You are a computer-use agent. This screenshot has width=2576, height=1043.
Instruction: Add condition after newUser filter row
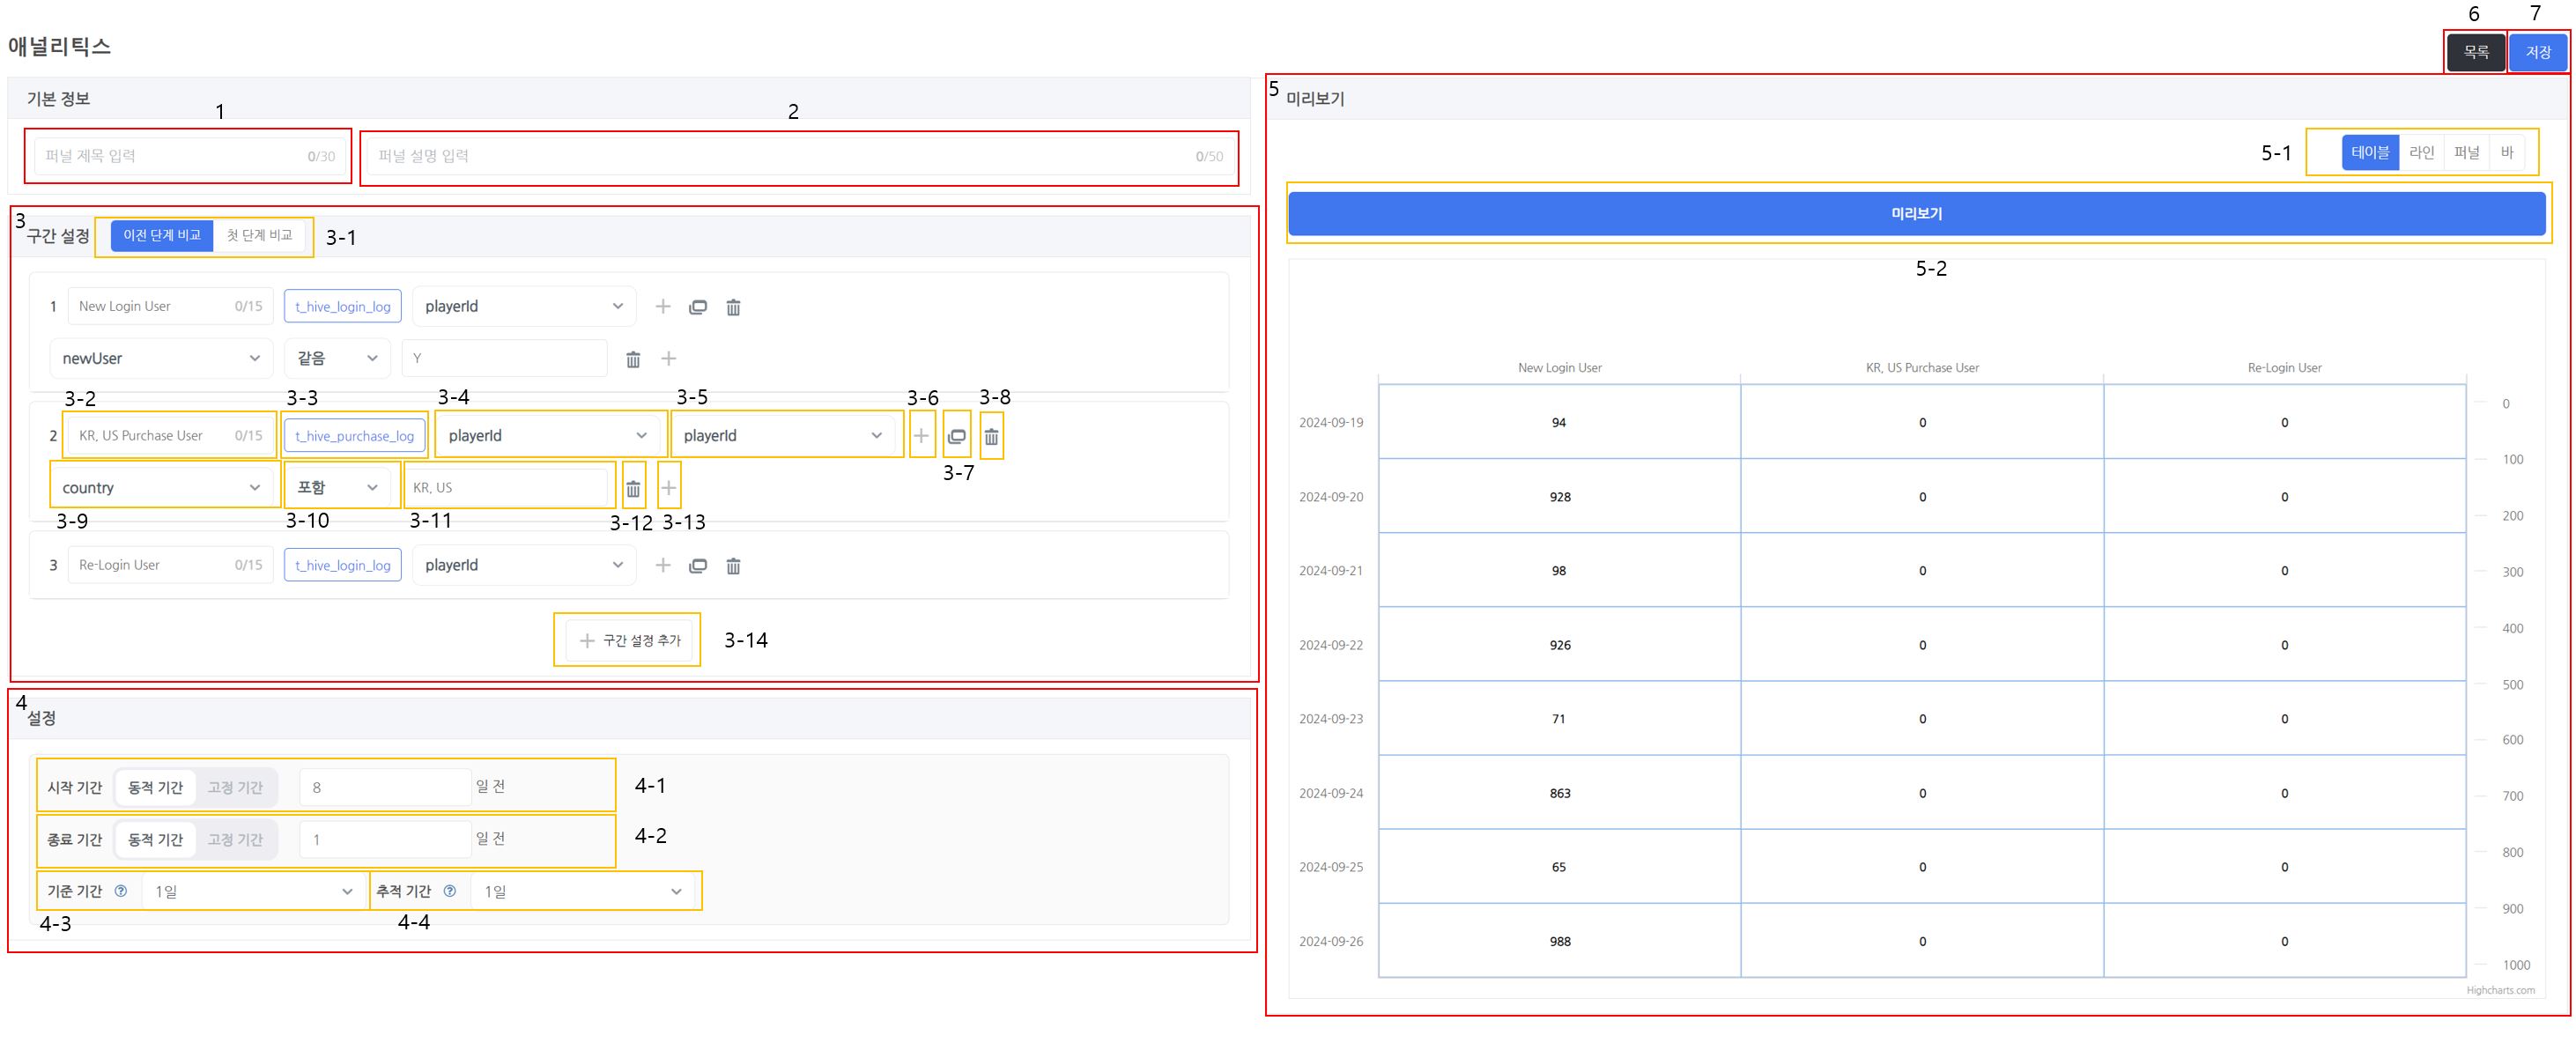tap(669, 358)
